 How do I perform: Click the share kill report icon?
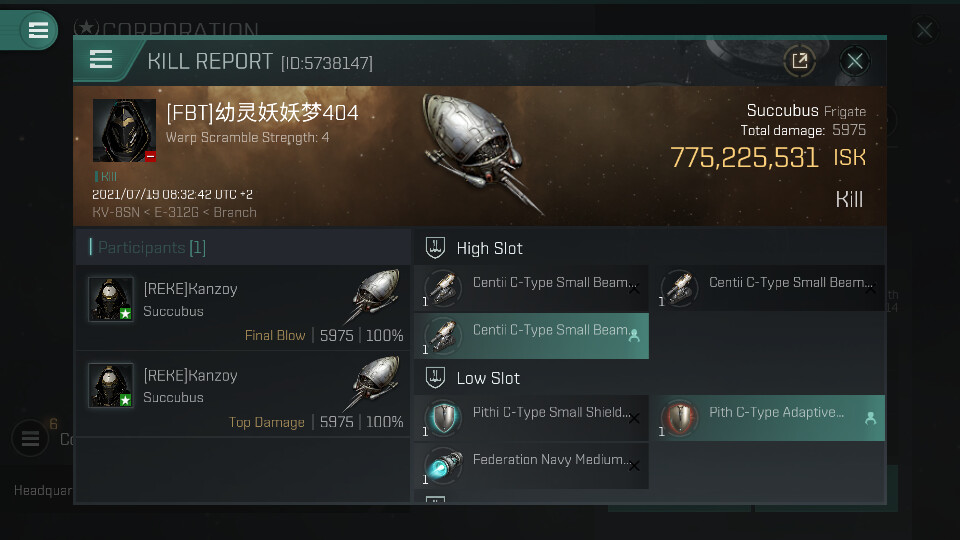799,61
